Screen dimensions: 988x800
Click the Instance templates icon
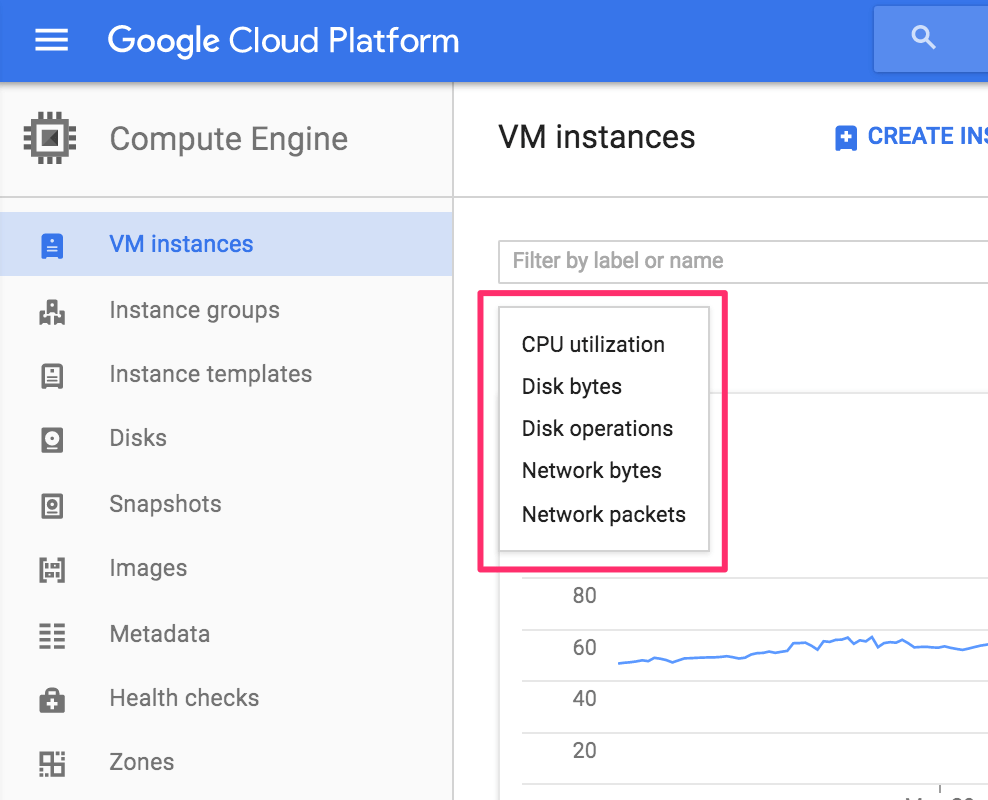[52, 375]
